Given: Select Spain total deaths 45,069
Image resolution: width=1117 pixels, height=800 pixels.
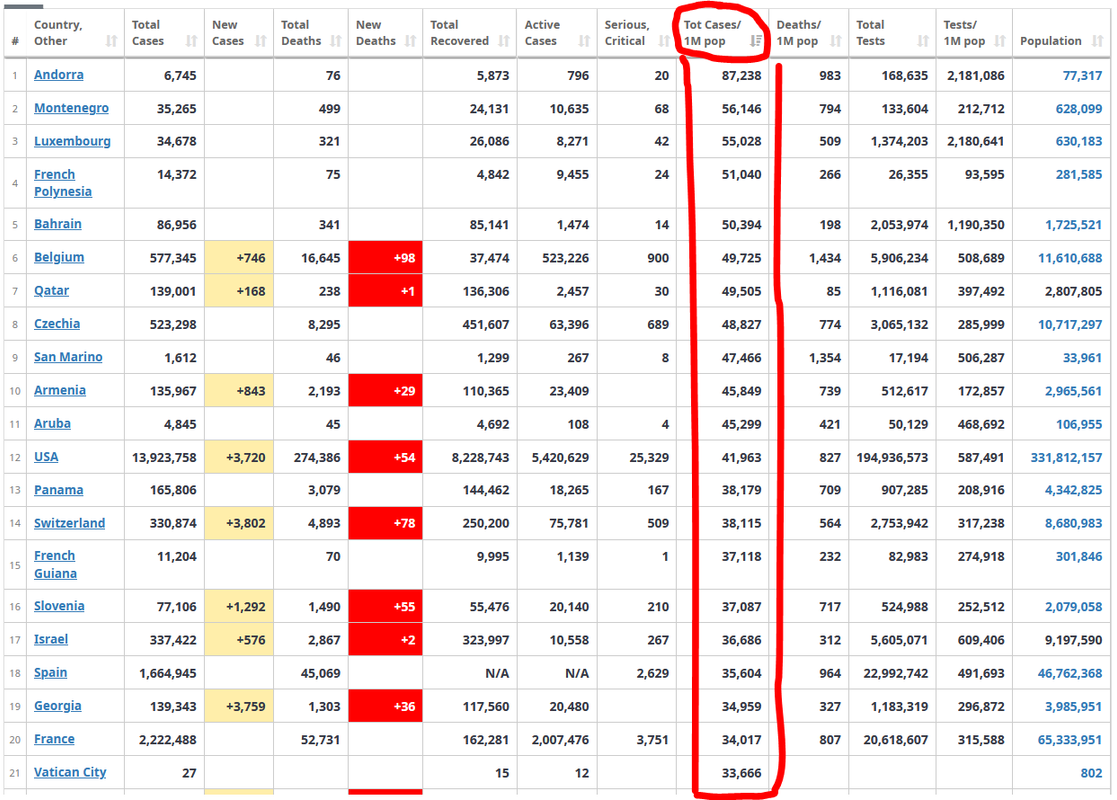Looking at the screenshot, I should [x=321, y=673].
